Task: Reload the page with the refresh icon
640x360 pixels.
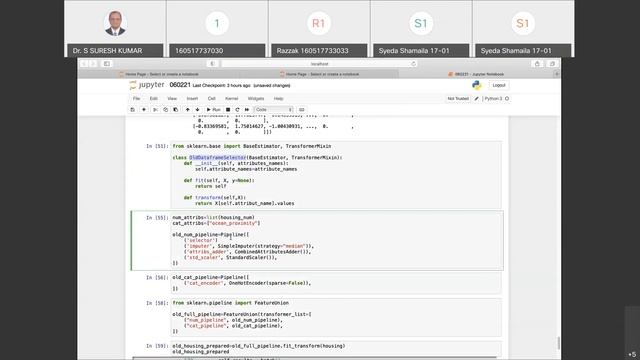Action: [x=413, y=64]
